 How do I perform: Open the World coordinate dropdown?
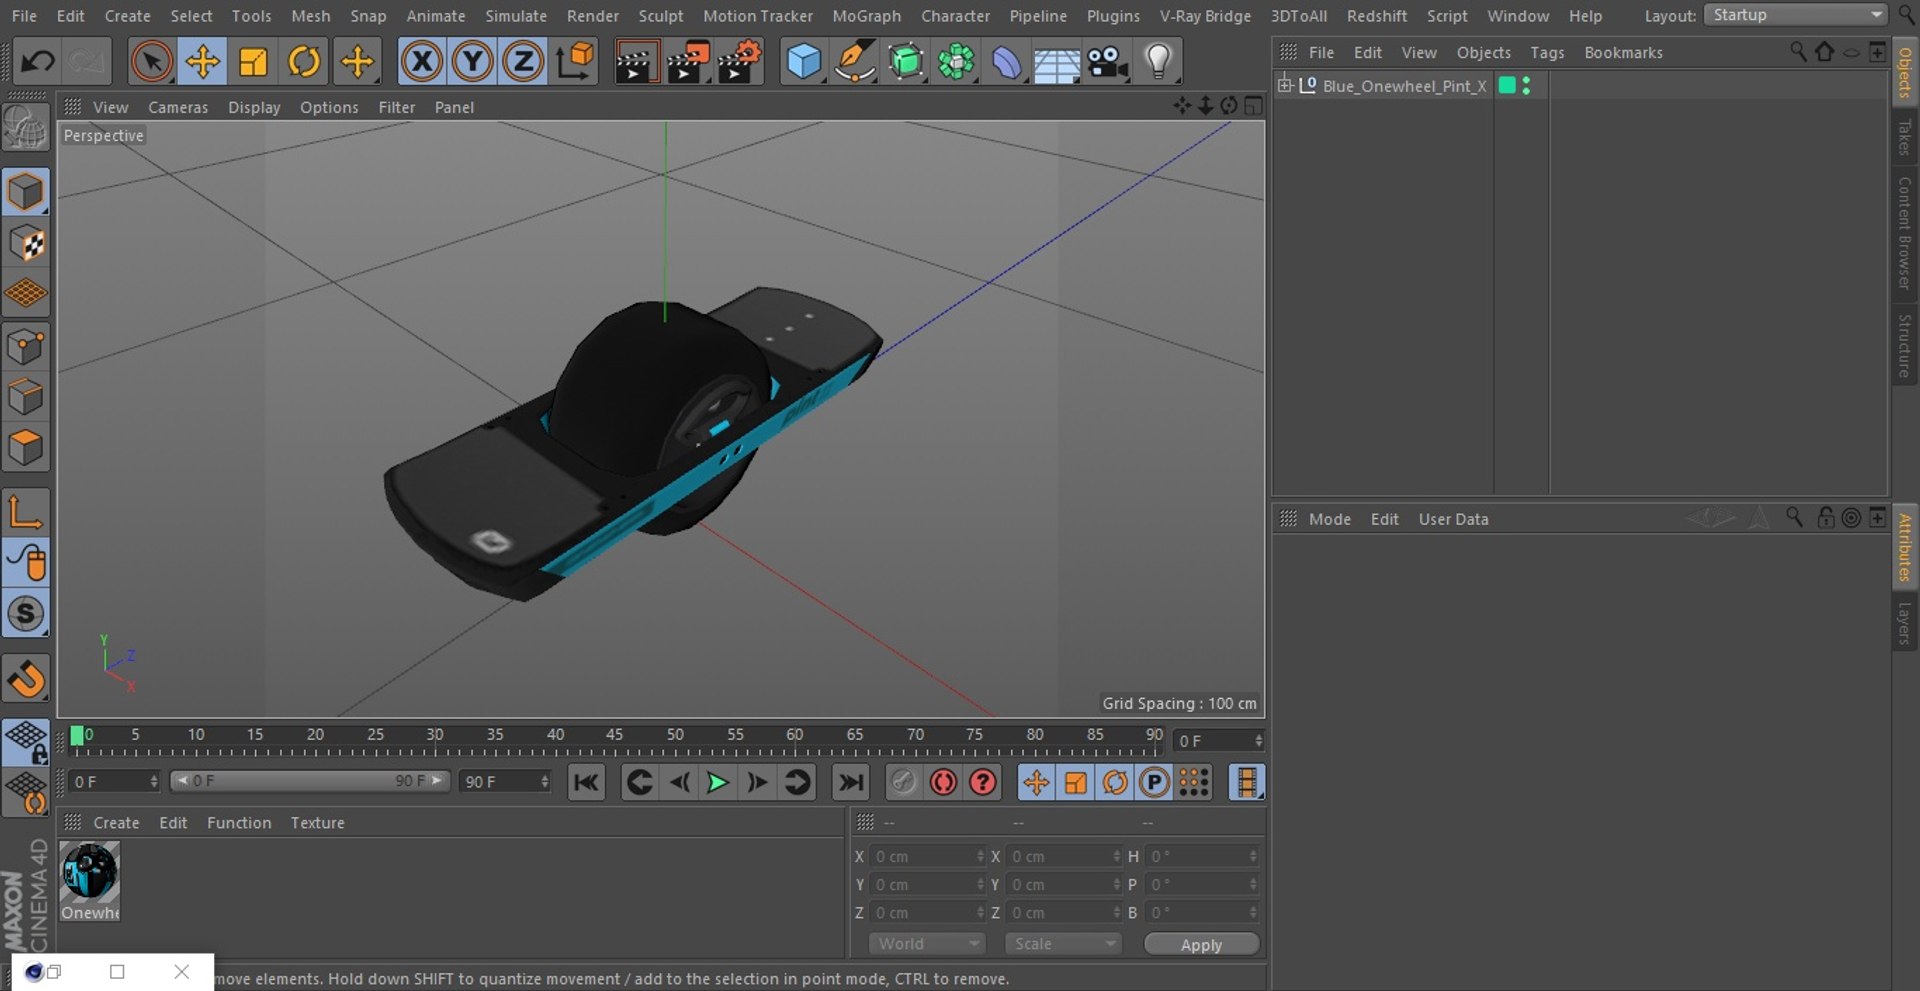[927, 943]
